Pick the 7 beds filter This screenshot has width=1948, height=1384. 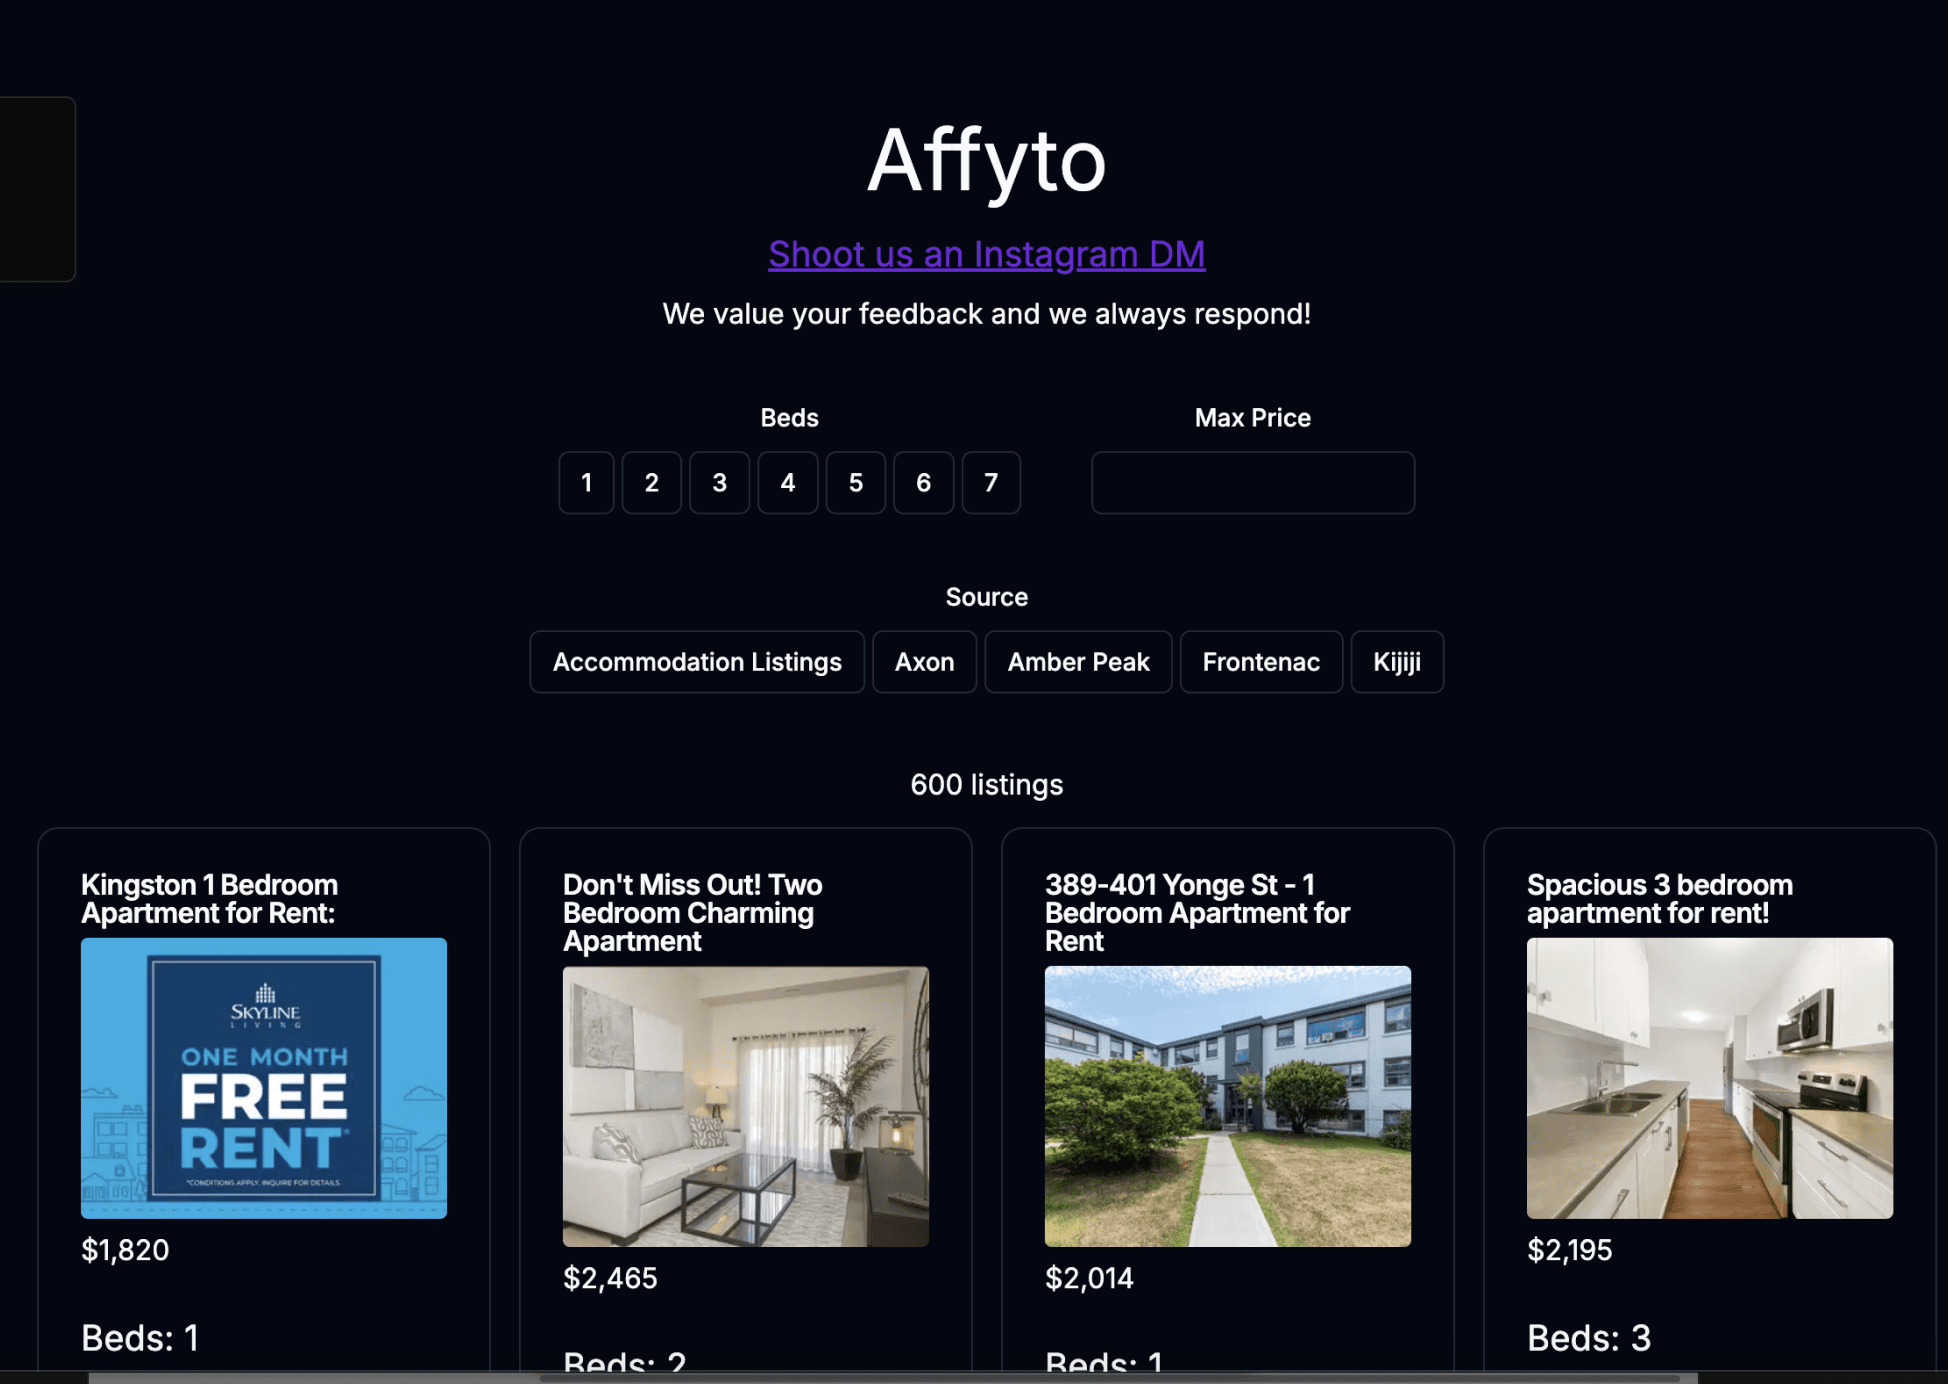coord(990,483)
